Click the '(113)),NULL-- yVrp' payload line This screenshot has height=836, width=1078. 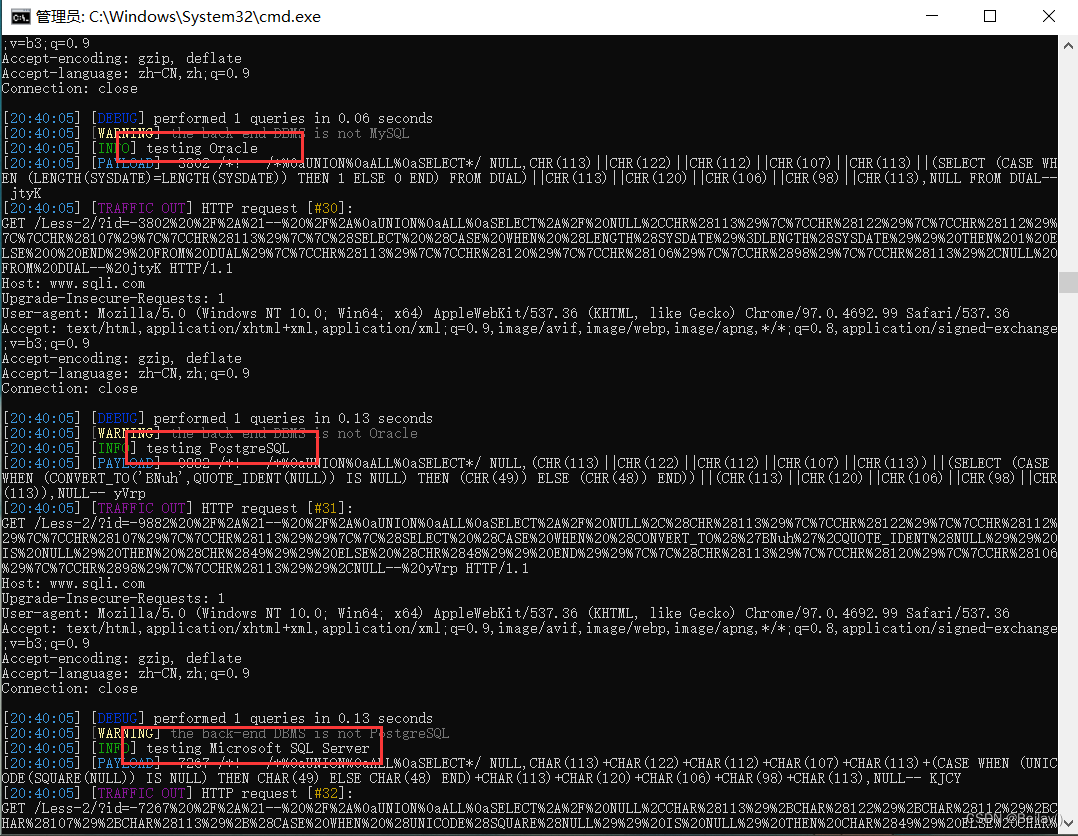click(74, 493)
